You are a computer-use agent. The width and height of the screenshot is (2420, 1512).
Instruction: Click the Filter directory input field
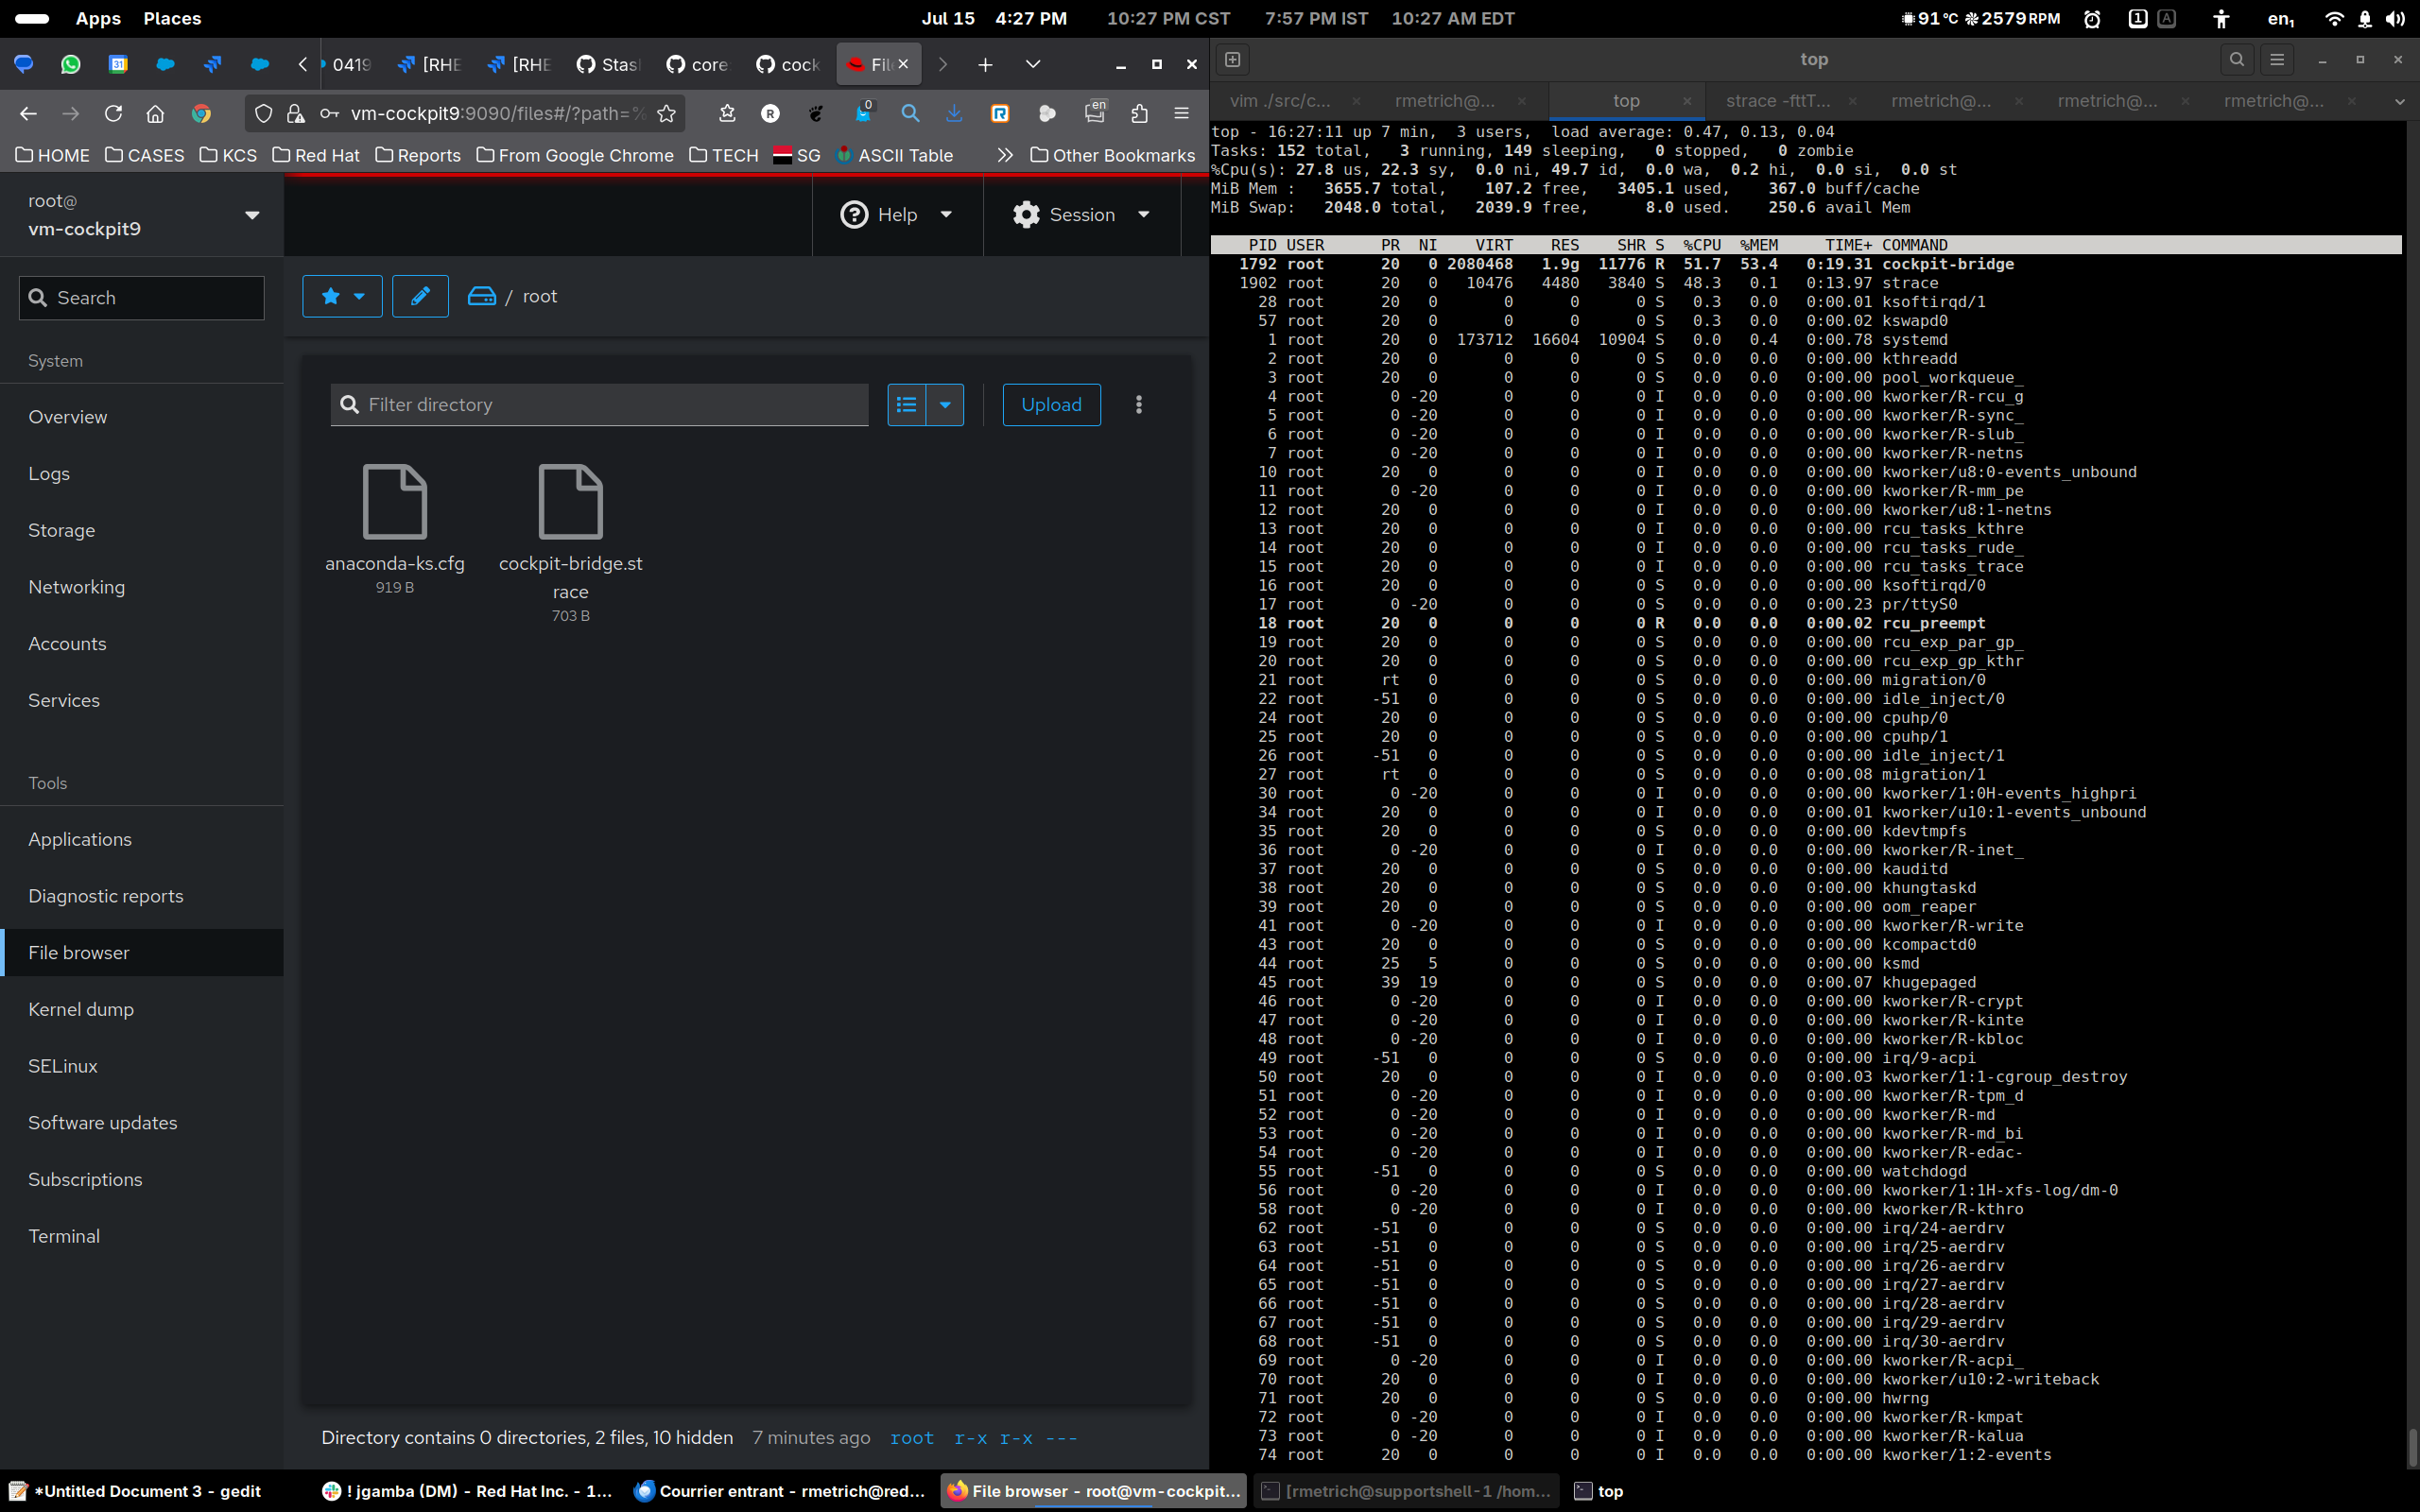point(610,405)
